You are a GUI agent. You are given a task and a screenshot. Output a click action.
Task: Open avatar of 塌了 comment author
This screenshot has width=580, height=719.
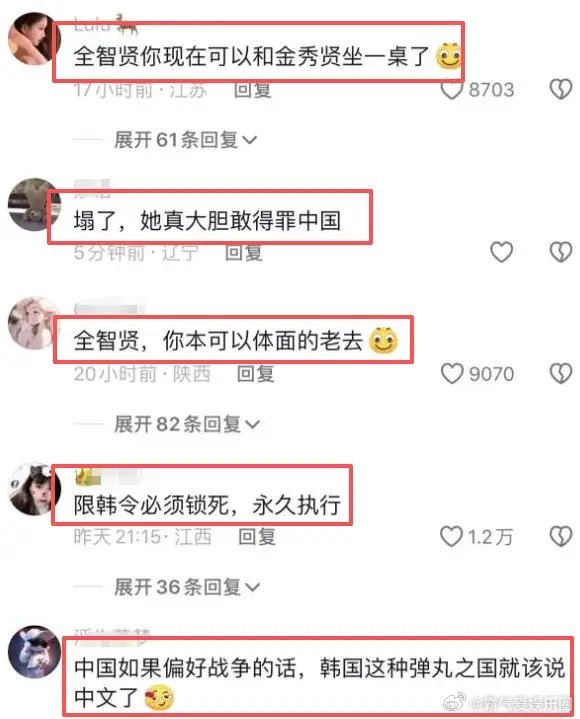click(x=33, y=204)
